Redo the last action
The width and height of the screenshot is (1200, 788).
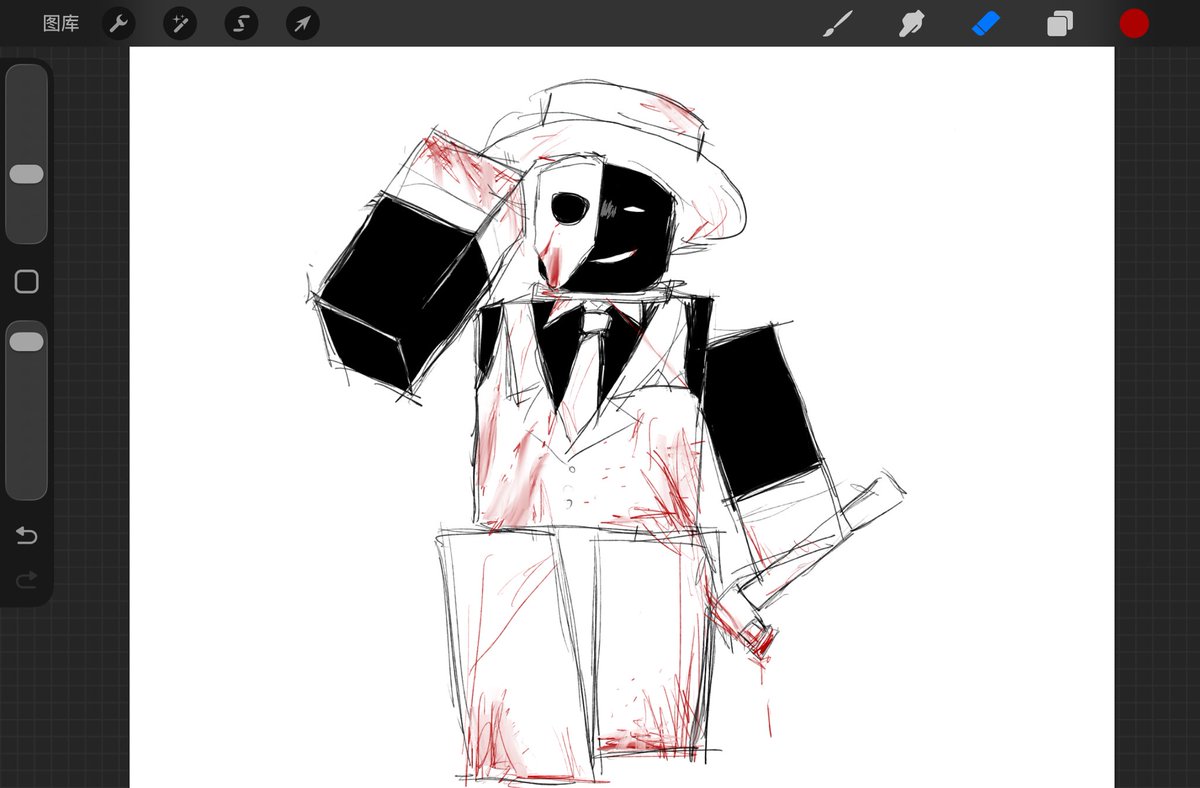(x=27, y=579)
